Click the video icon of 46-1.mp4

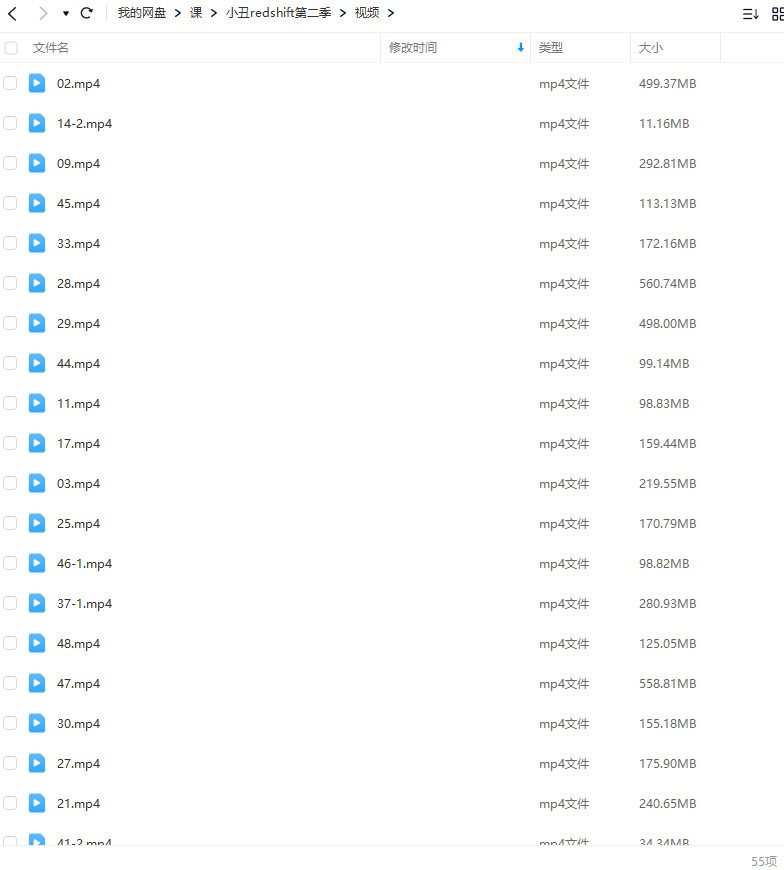click(x=37, y=563)
